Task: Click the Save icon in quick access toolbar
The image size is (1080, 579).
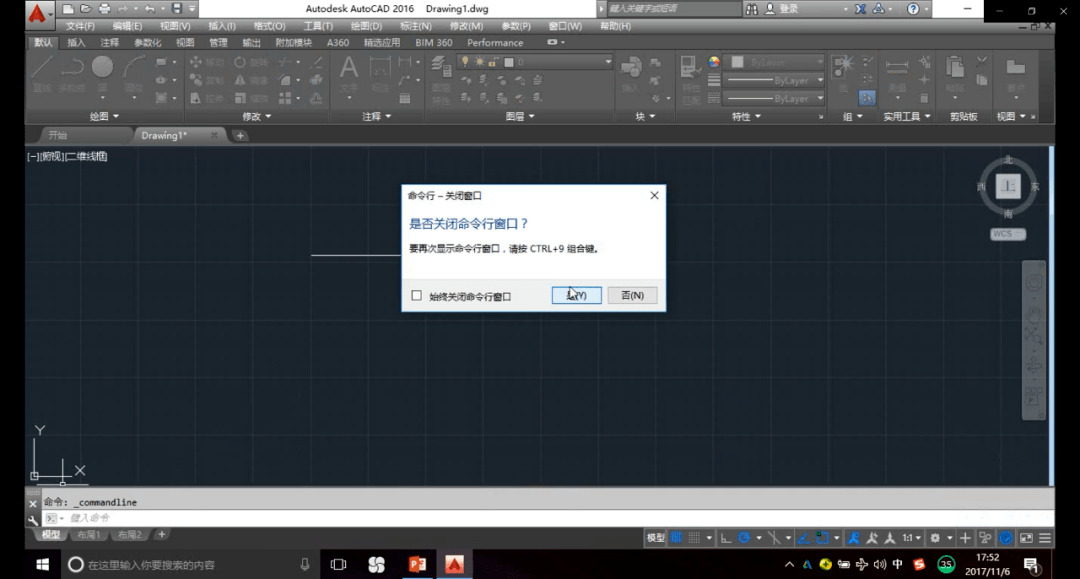Action: [177, 9]
